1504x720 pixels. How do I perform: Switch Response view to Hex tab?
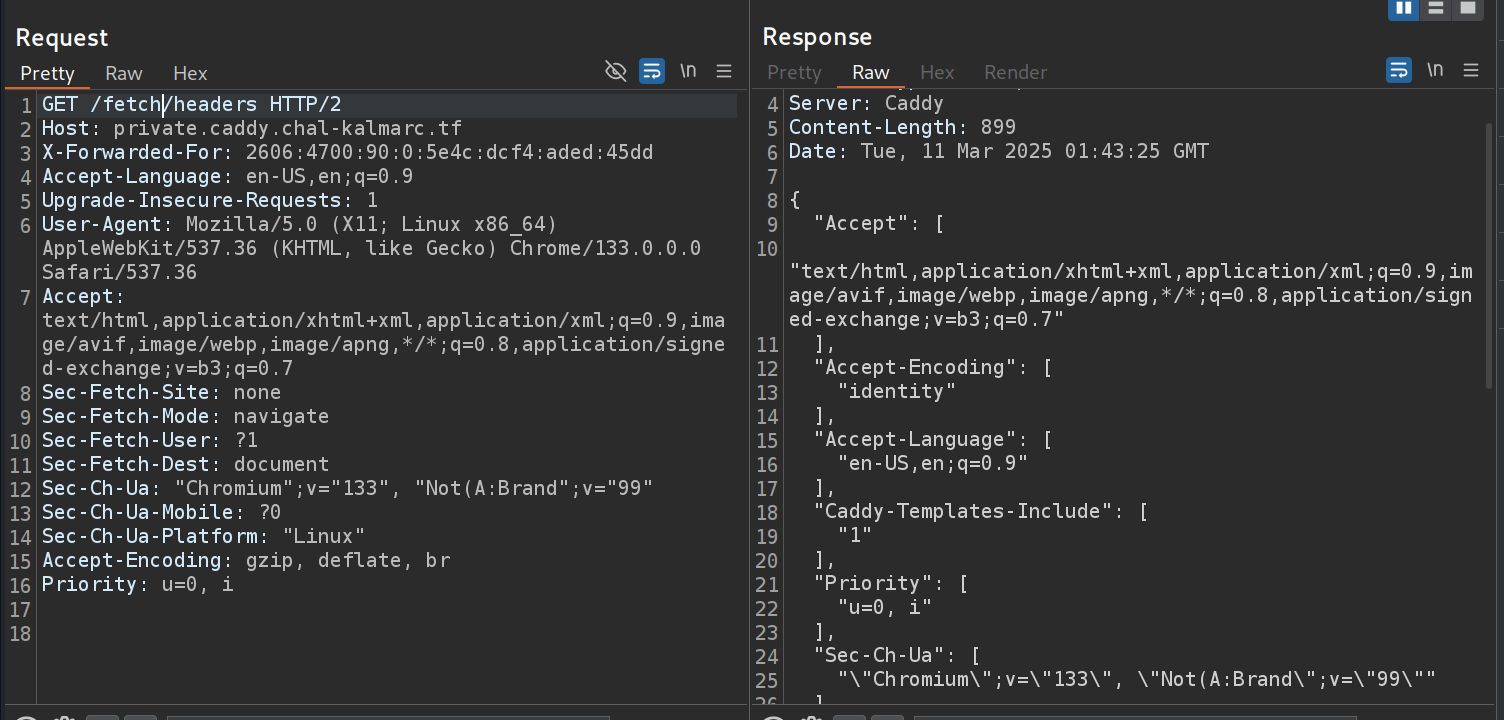coord(937,72)
